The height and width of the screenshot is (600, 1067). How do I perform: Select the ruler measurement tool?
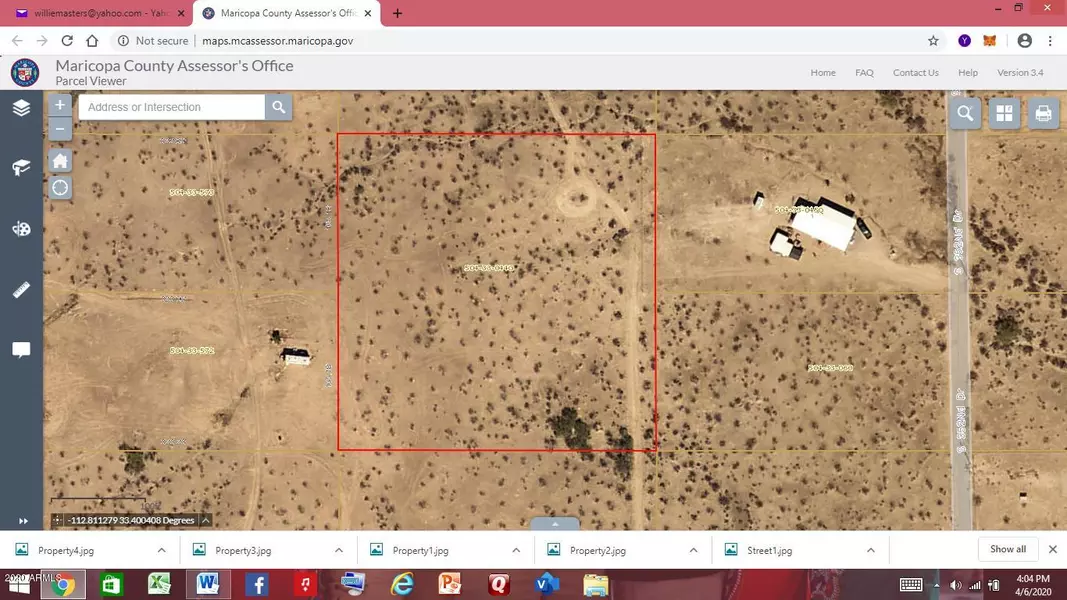click(x=22, y=290)
